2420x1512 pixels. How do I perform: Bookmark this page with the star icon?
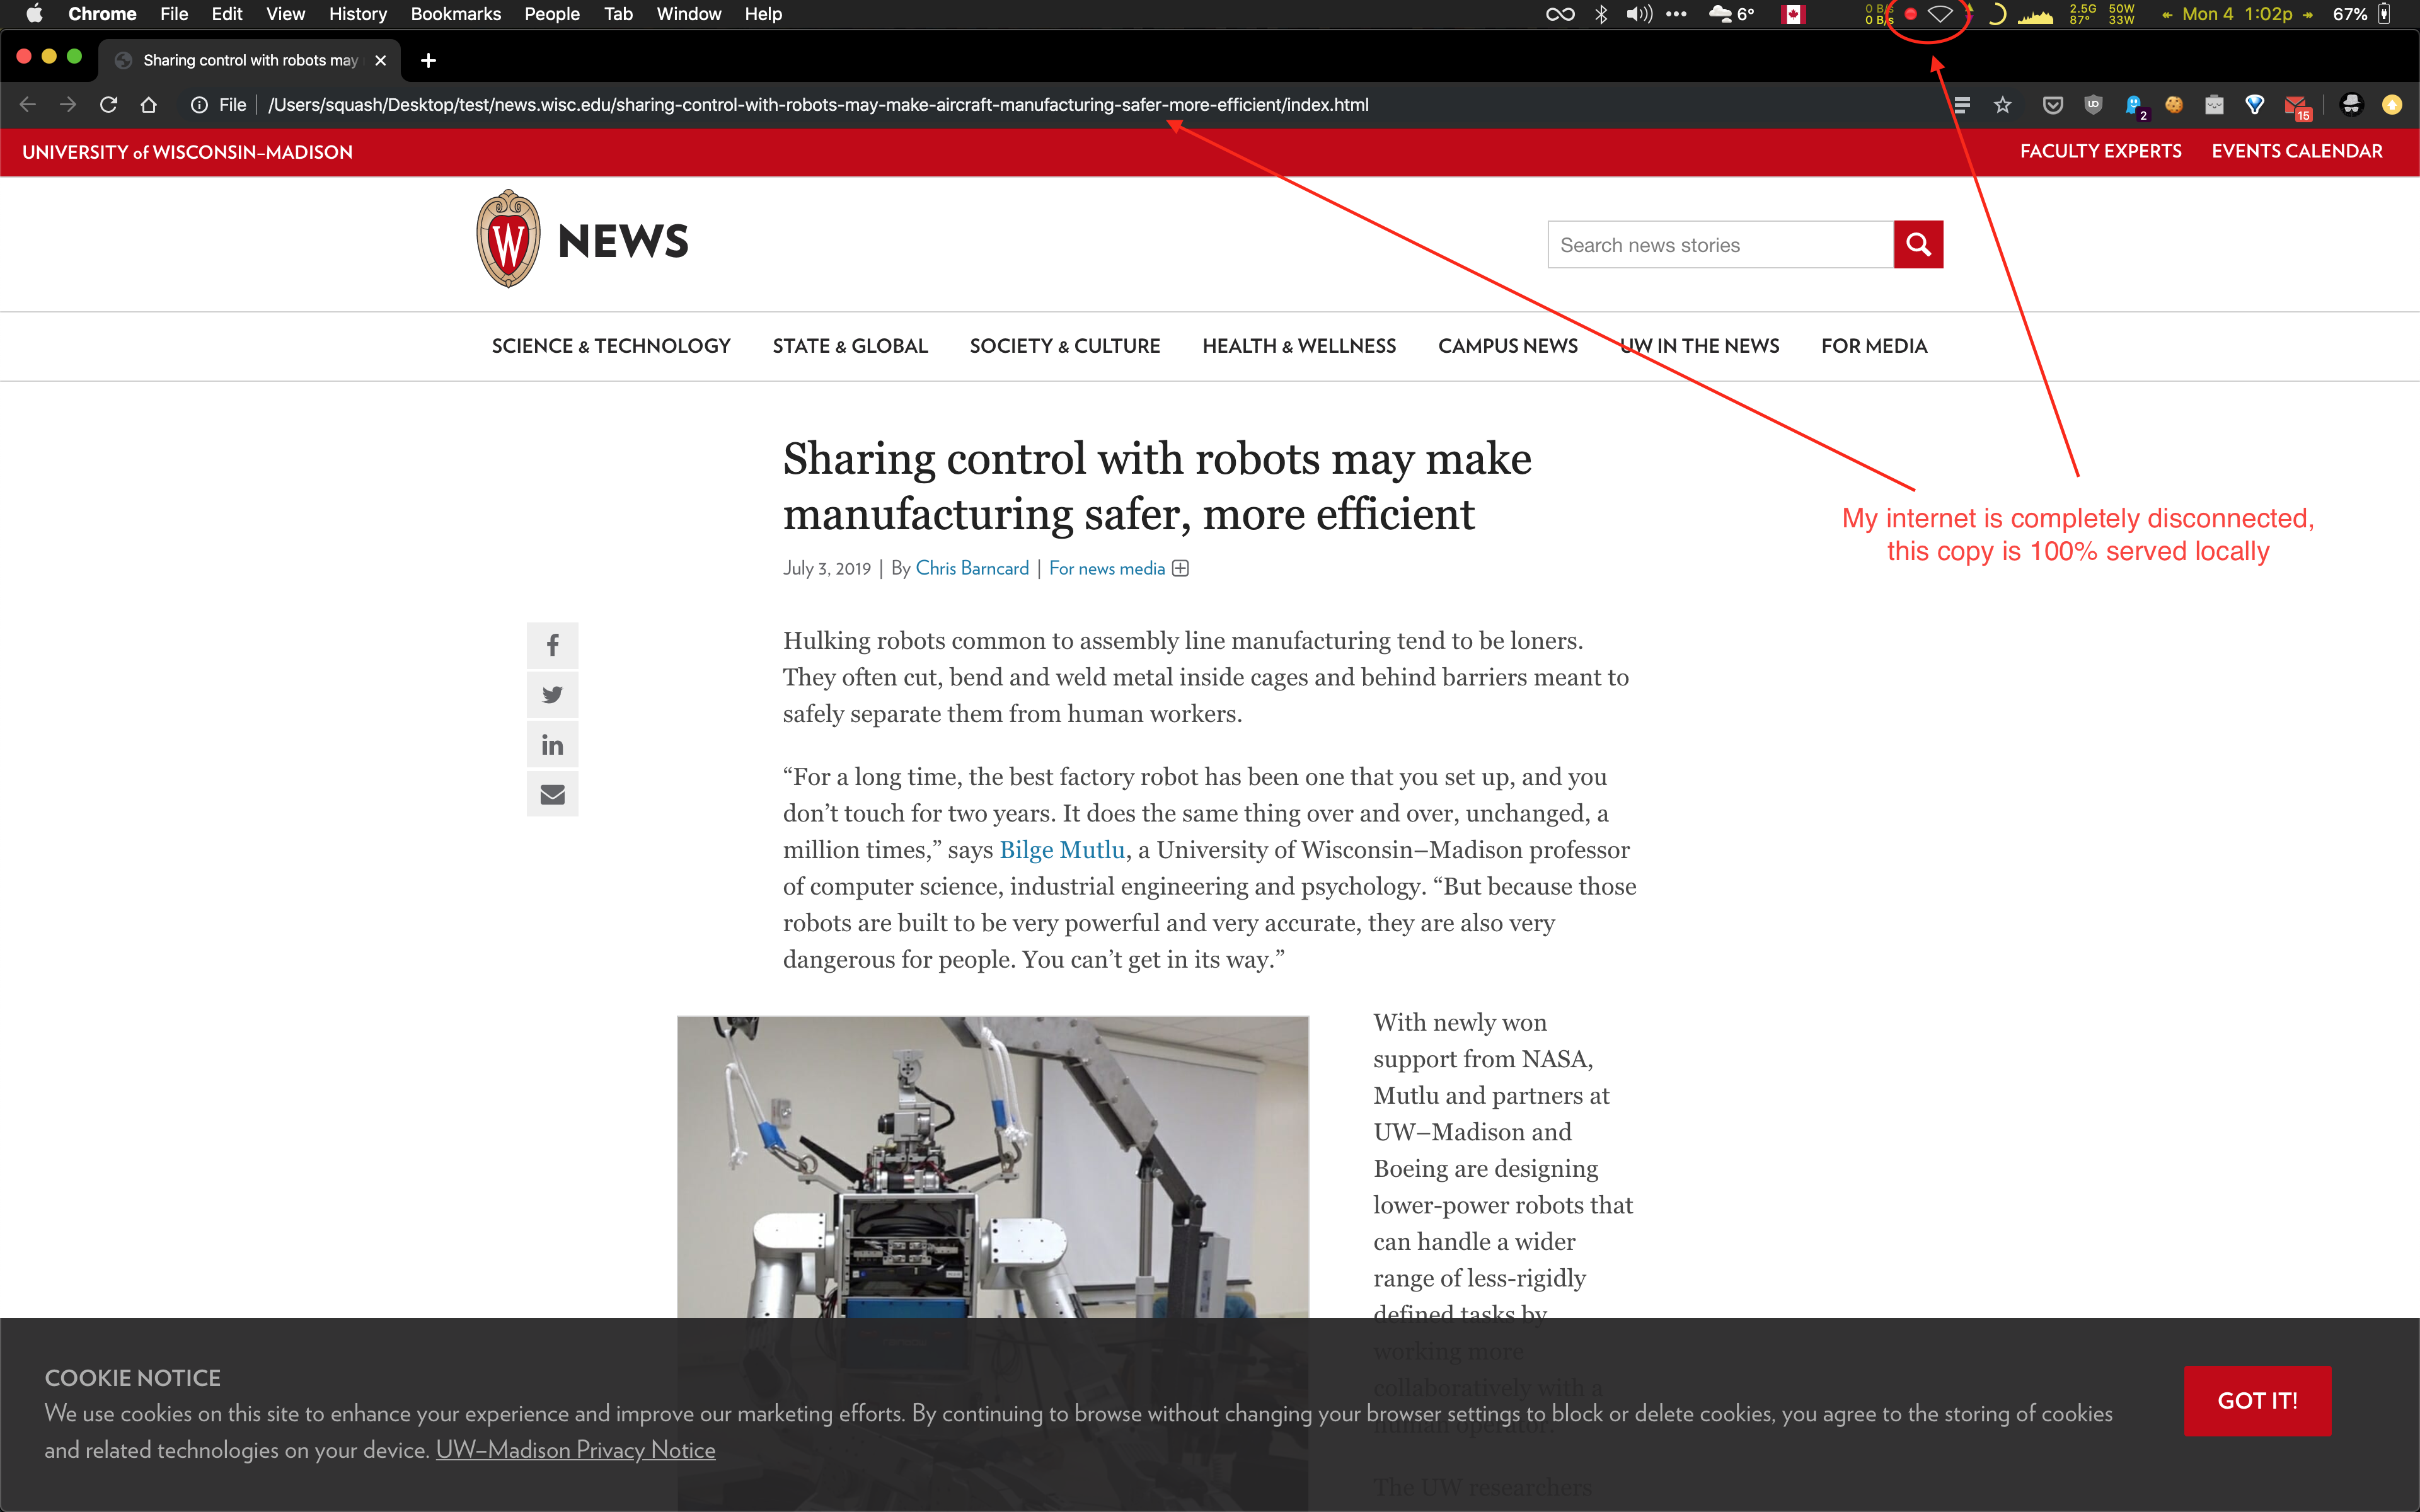pos(2002,105)
